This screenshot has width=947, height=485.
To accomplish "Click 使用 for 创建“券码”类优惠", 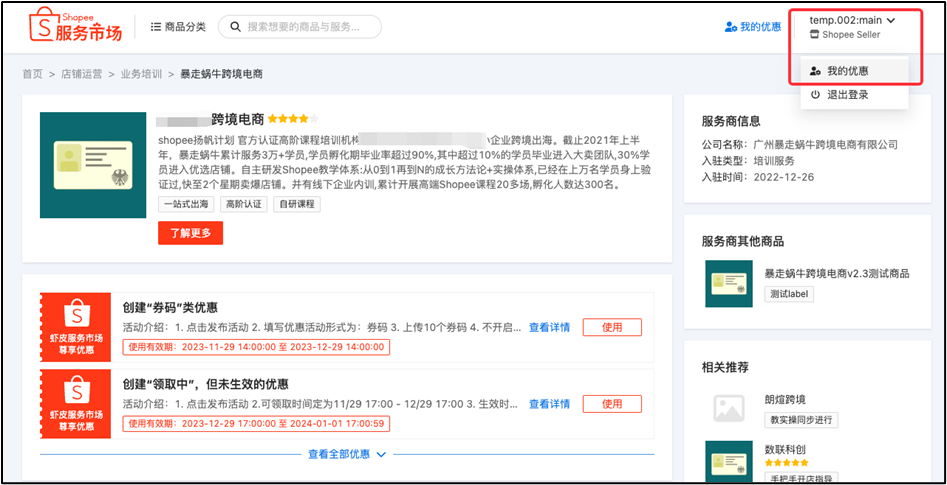I will point(612,327).
